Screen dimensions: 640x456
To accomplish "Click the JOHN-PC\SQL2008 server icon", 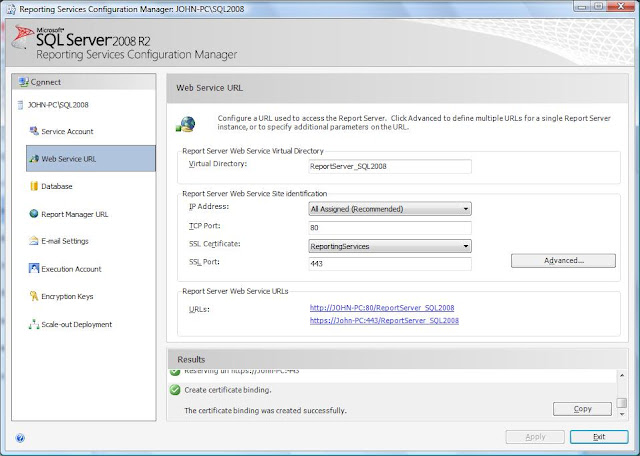I will pos(20,105).
